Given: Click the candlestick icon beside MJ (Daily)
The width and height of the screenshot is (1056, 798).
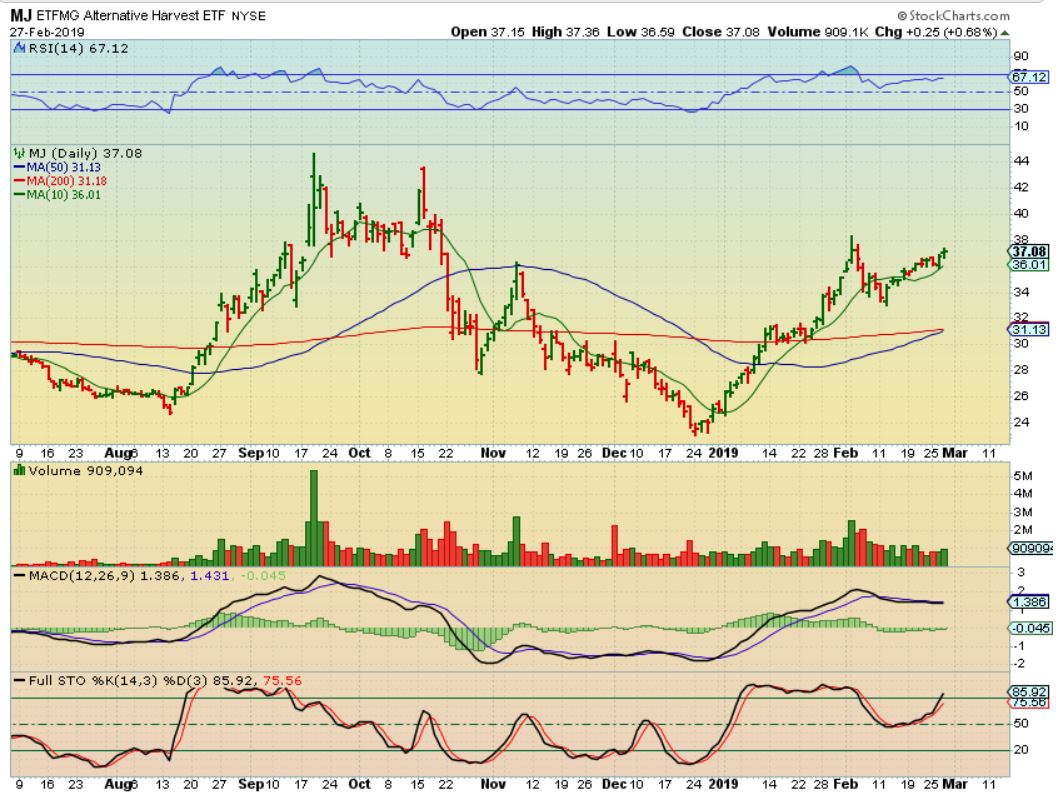Looking at the screenshot, I should click(x=19, y=154).
